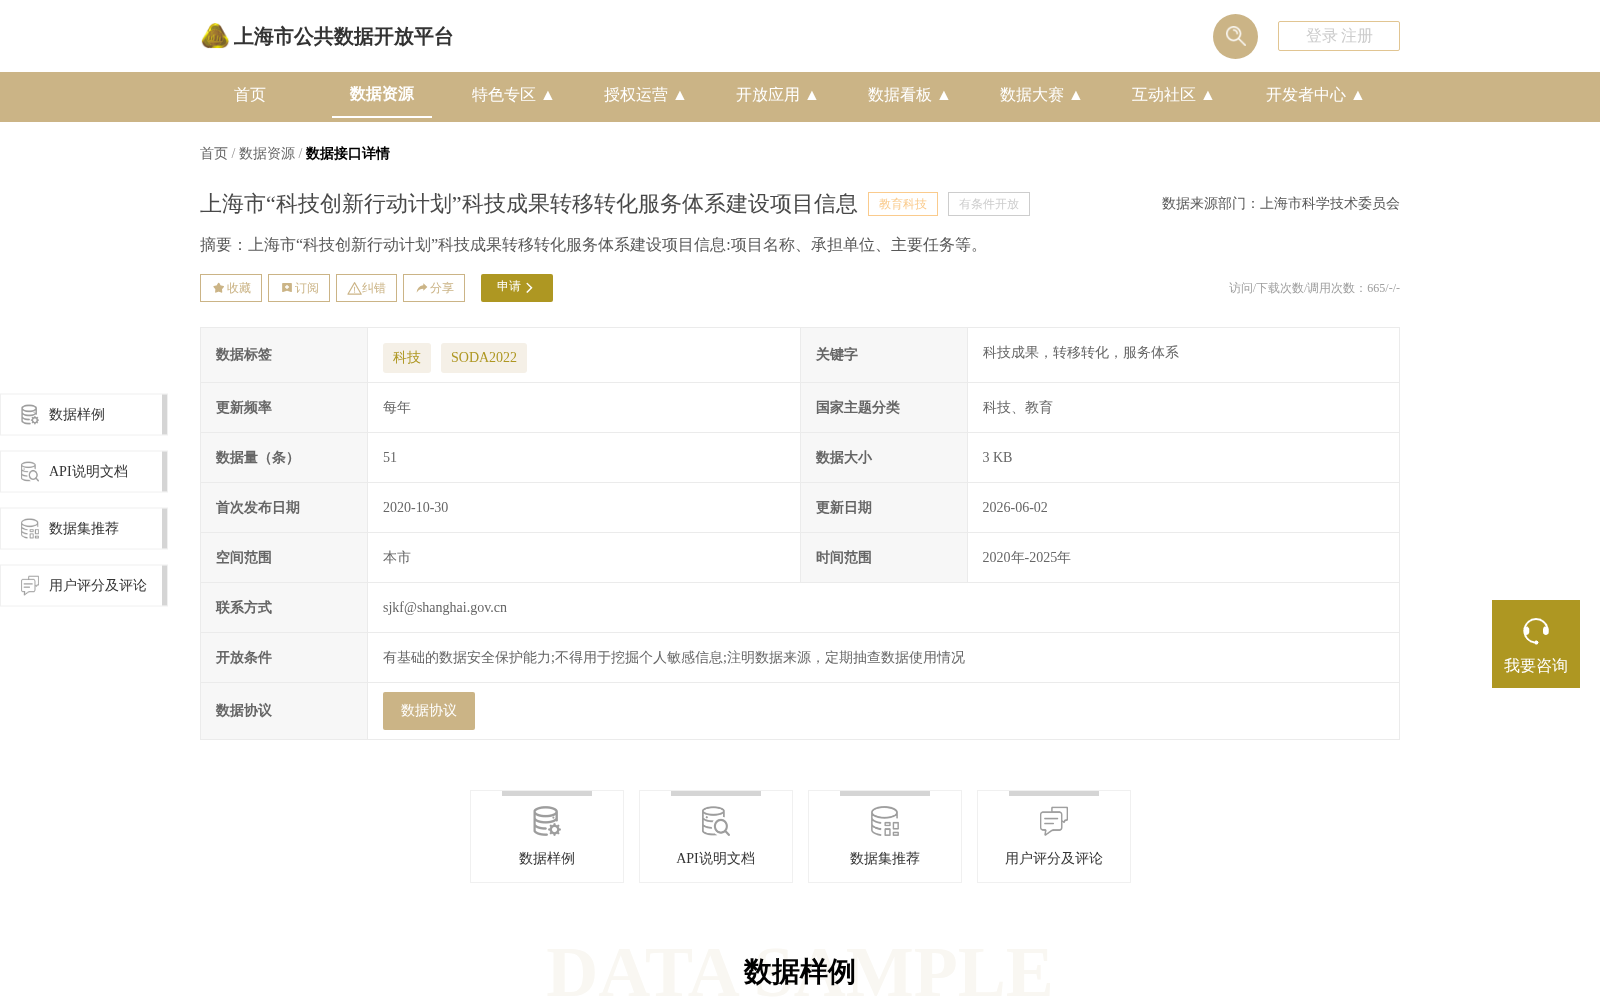Click 首页 breadcrumb link
This screenshot has width=1600, height=1000.
click(214, 153)
